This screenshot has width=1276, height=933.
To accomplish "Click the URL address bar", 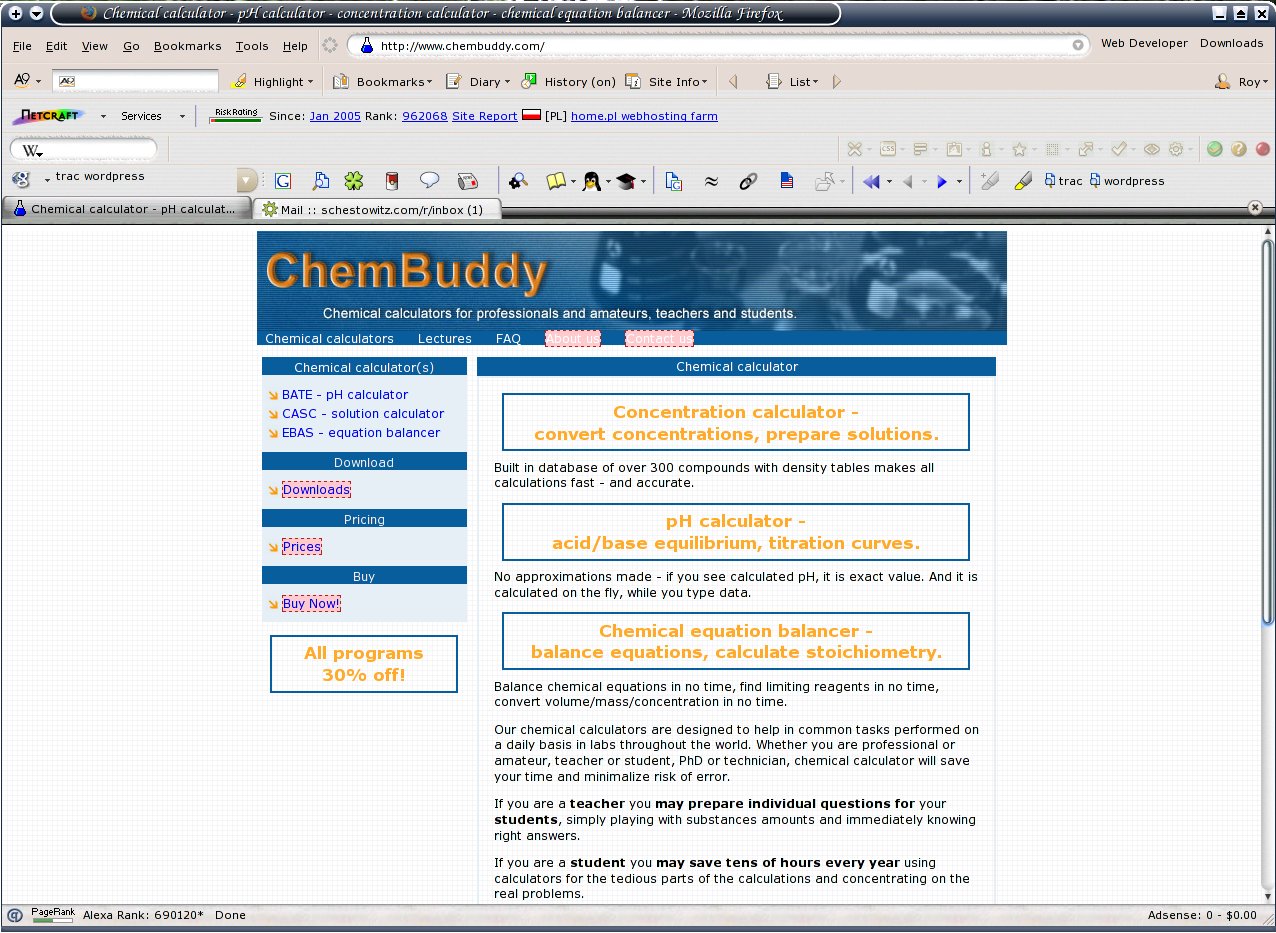I will (717, 46).
